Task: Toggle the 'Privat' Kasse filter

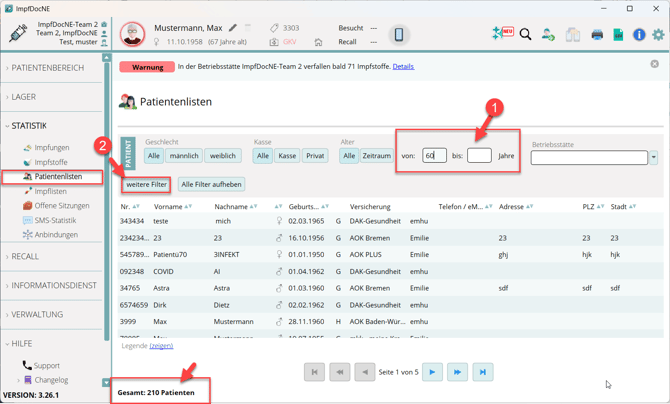Action: click(315, 156)
